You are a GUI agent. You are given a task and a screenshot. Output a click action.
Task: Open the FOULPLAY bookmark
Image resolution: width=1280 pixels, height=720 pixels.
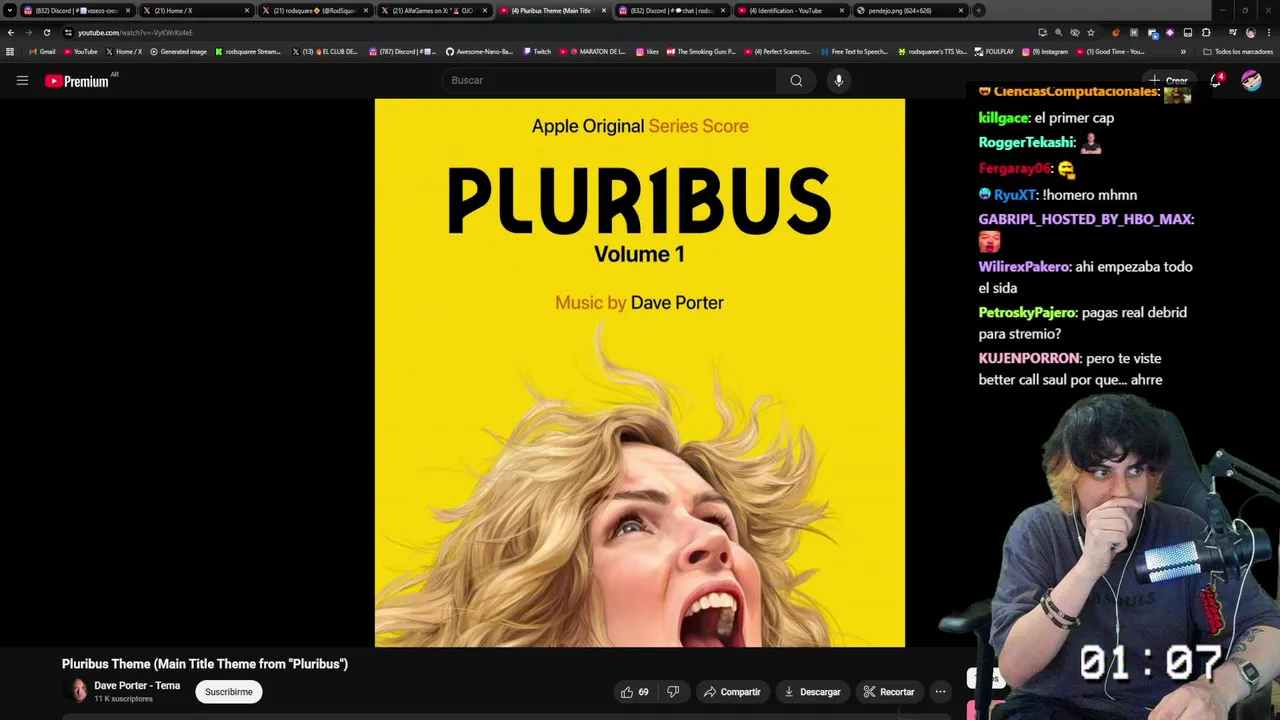[x=994, y=52]
